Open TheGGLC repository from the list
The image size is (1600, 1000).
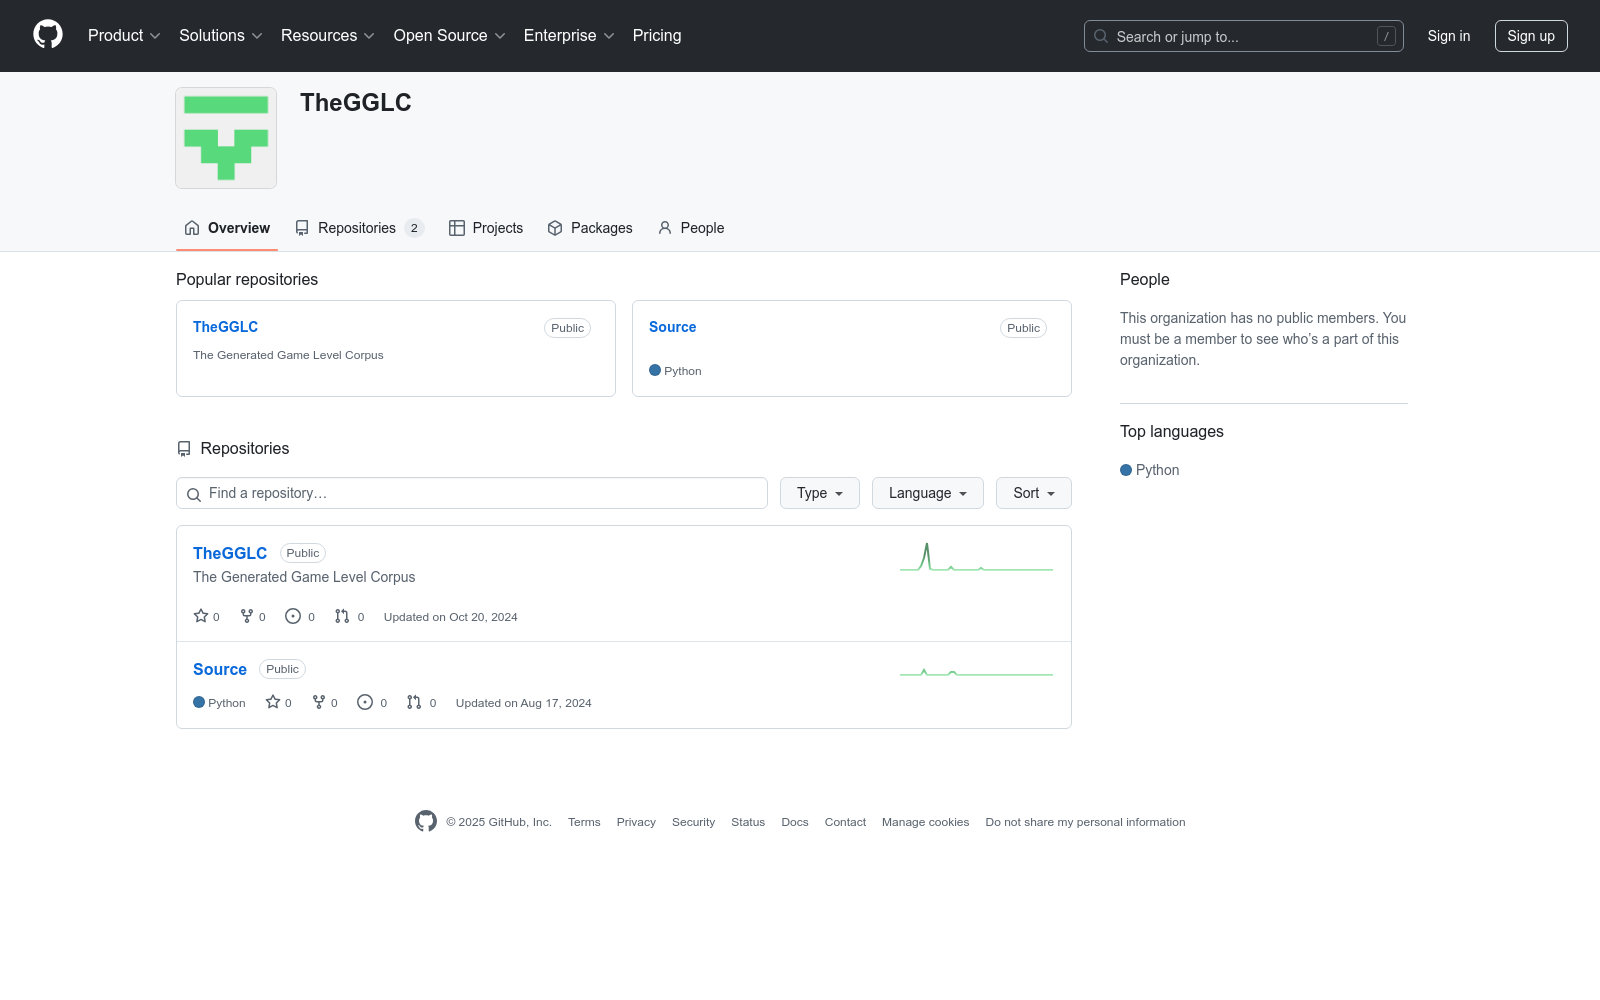(x=230, y=553)
